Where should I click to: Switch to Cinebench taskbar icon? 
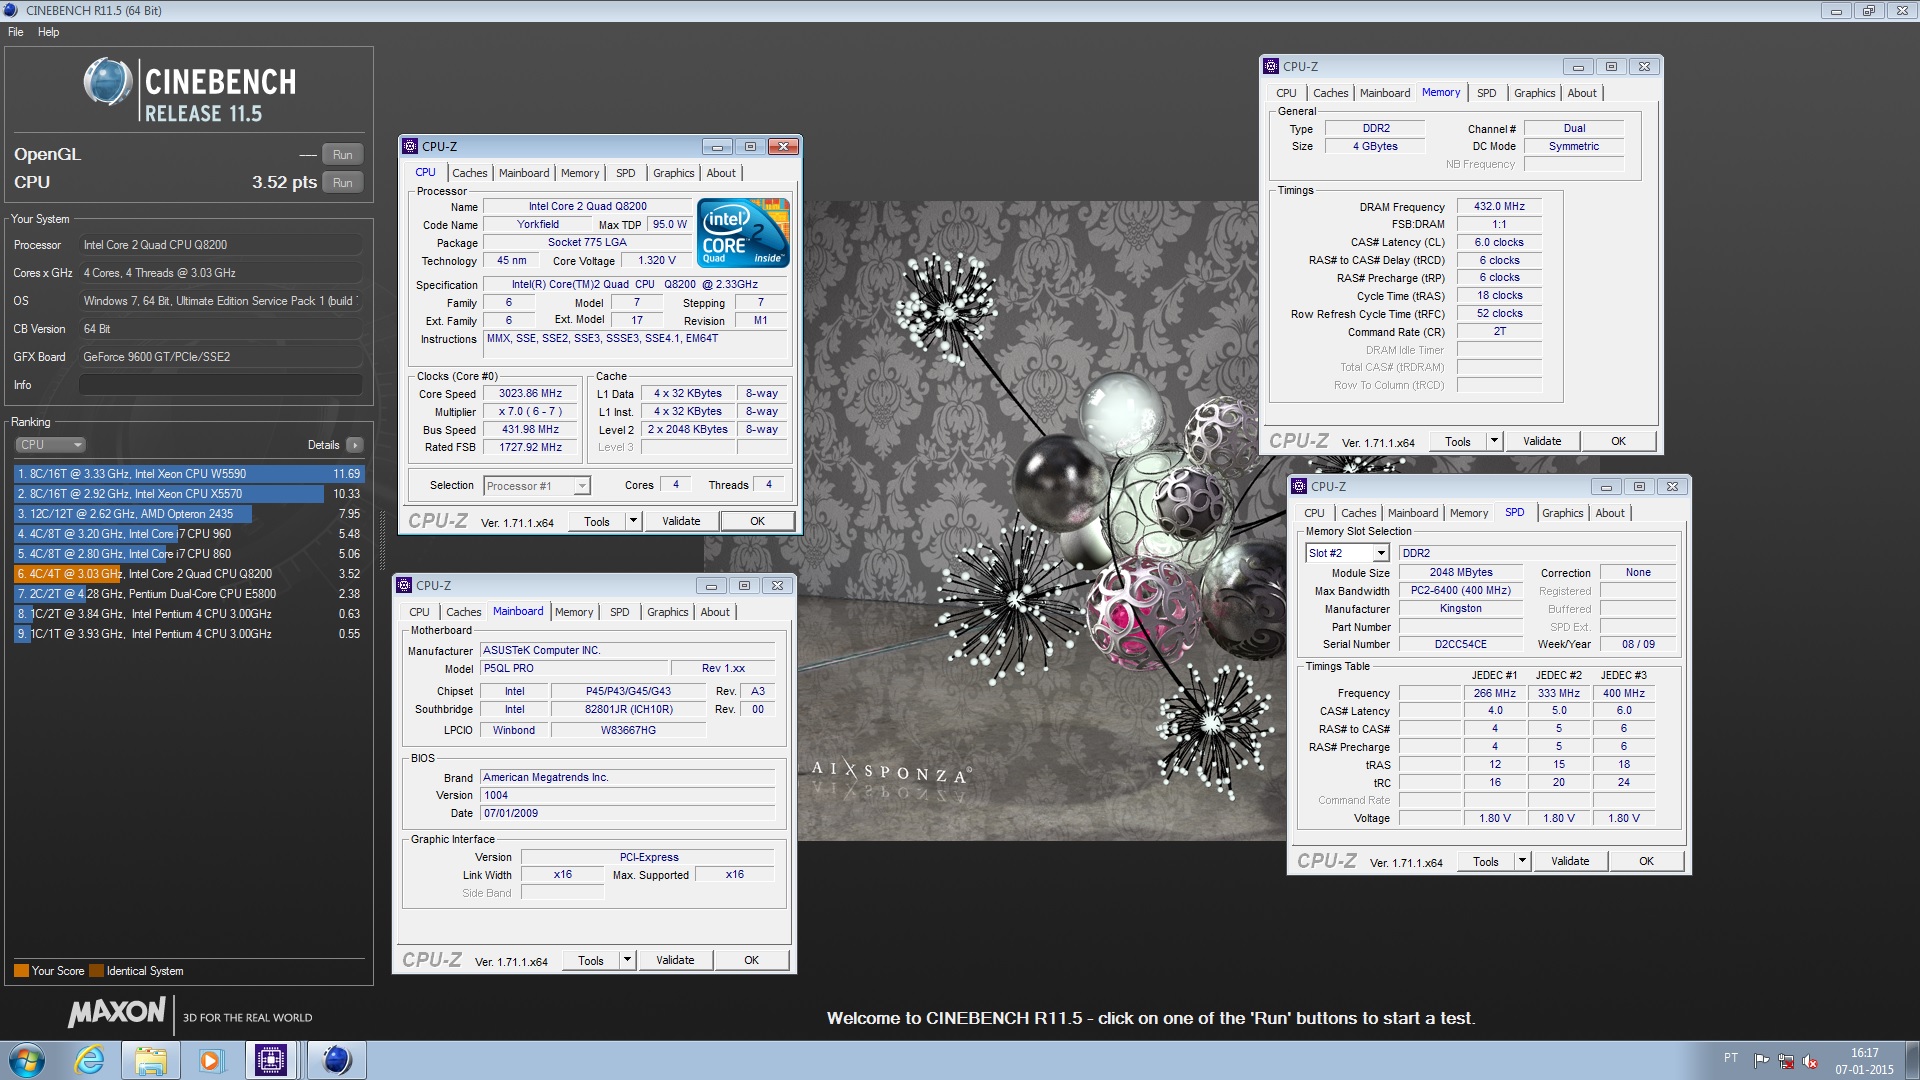336,1060
